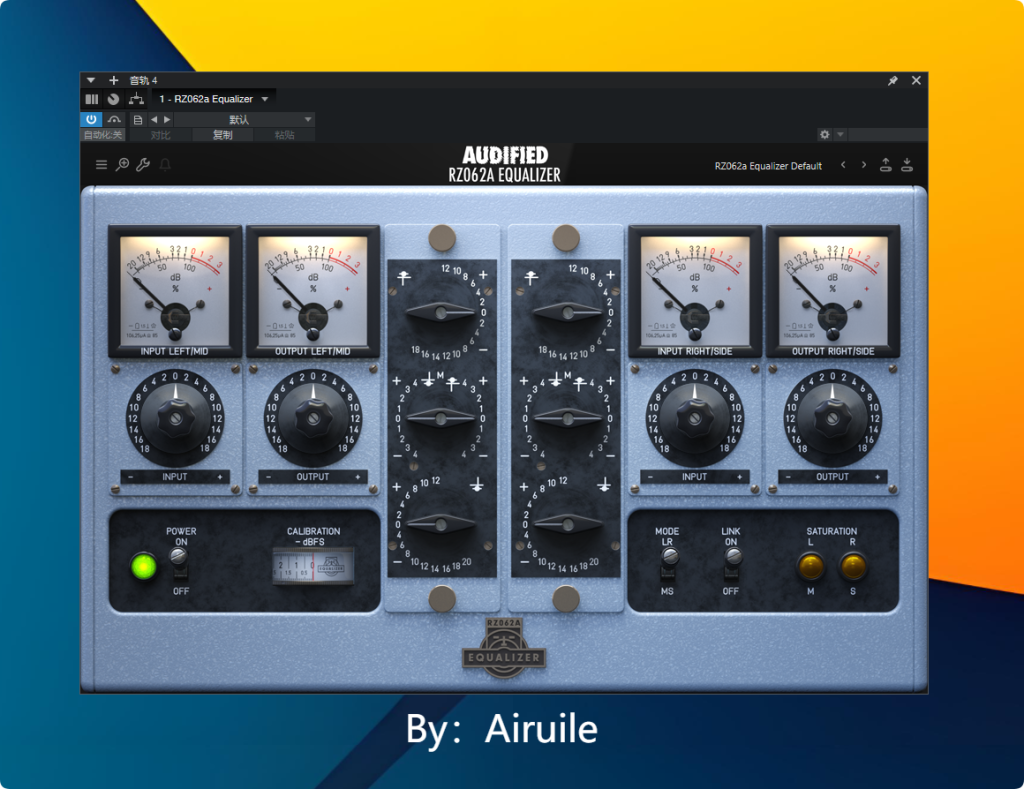Click the channel editor bars icon
The width and height of the screenshot is (1024, 789).
point(92,99)
